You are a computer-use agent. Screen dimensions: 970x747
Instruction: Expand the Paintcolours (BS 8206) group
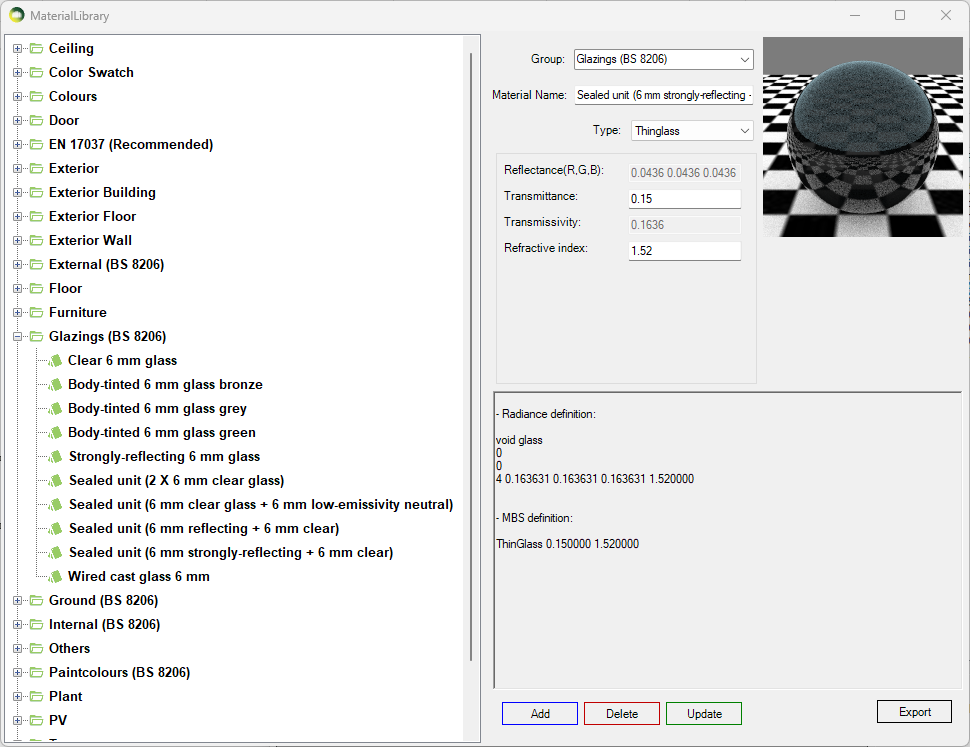tap(17, 673)
